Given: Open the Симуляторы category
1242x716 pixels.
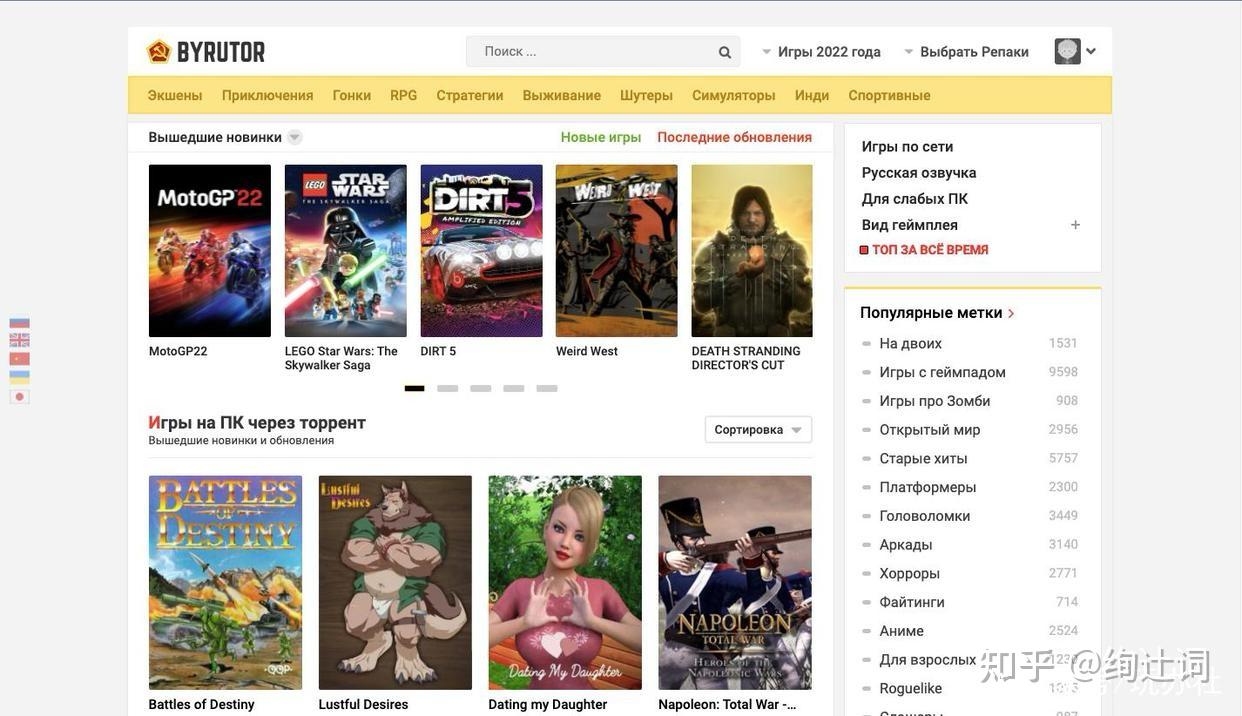Looking at the screenshot, I should (x=734, y=95).
